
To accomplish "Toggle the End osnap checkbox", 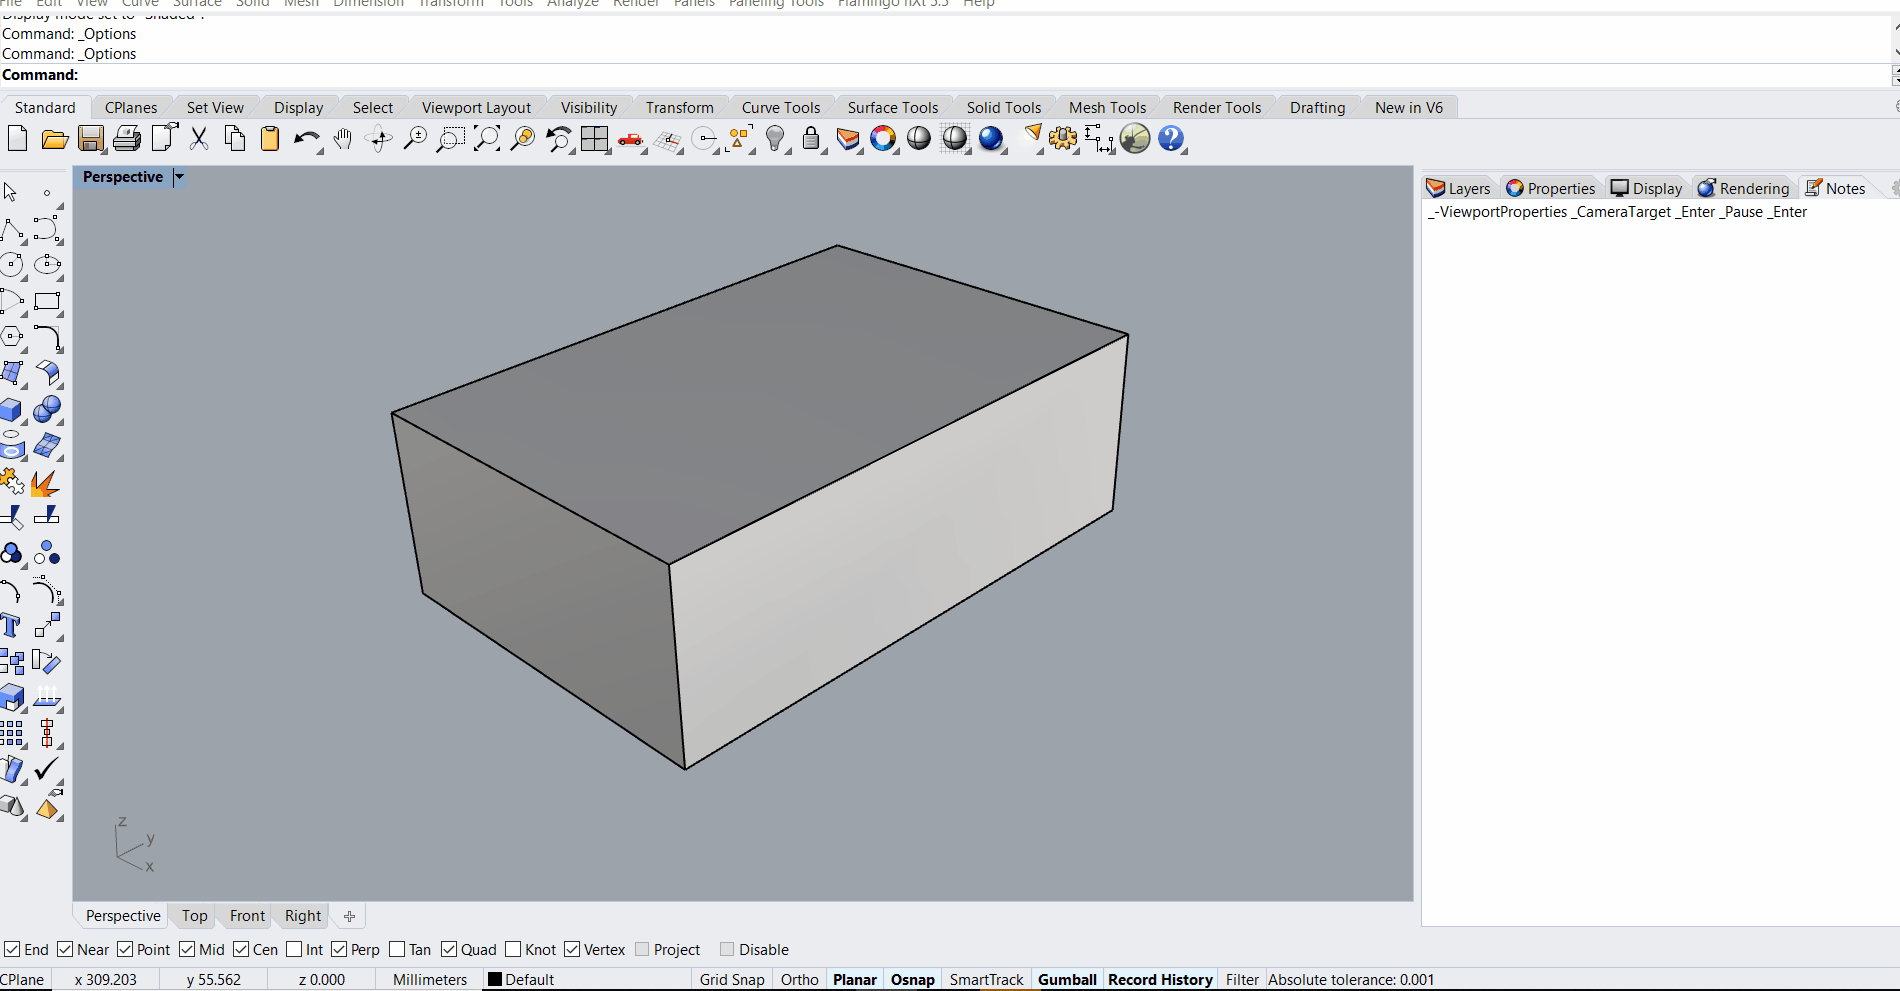I will [12, 949].
